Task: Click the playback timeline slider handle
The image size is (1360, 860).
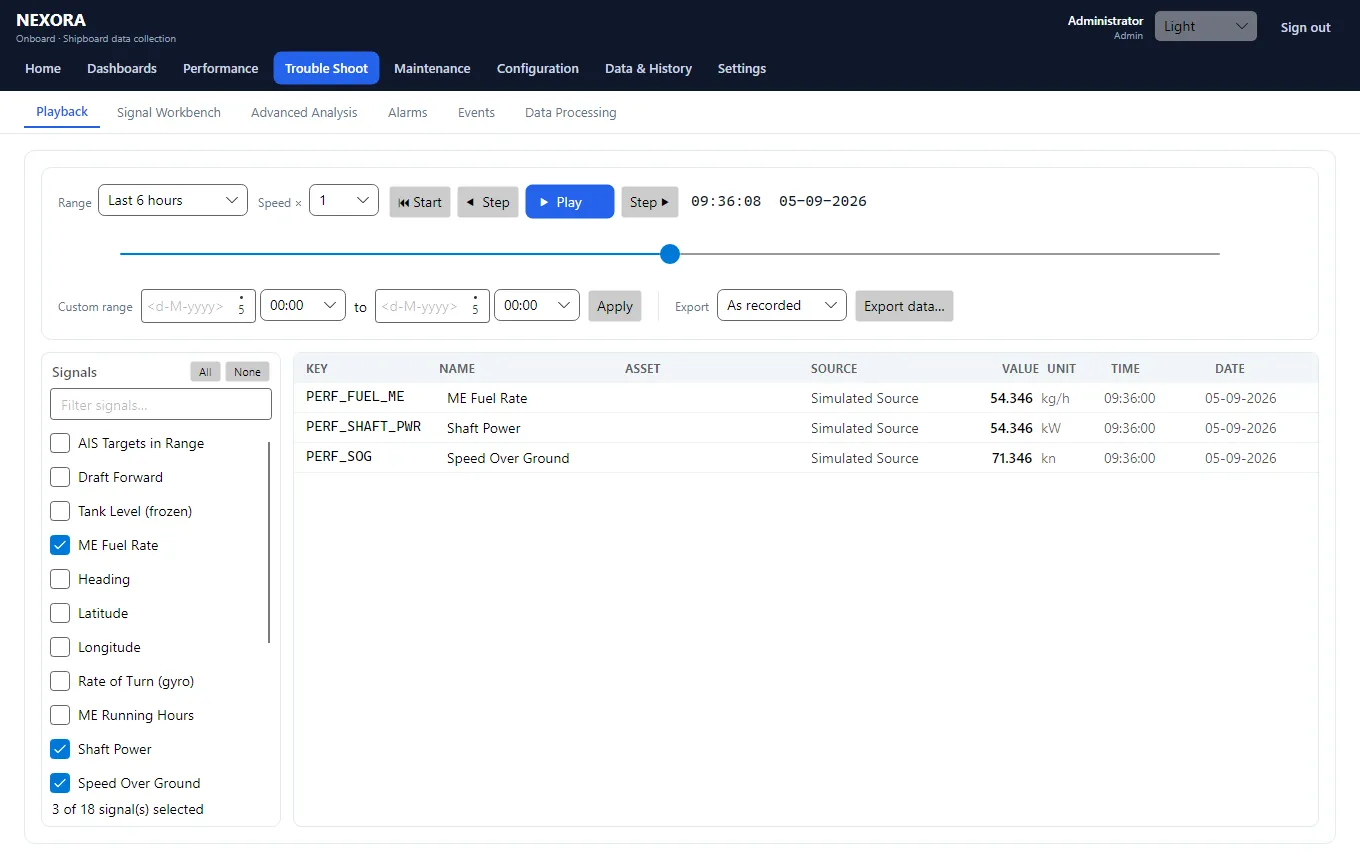Action: pyautogui.click(x=670, y=254)
